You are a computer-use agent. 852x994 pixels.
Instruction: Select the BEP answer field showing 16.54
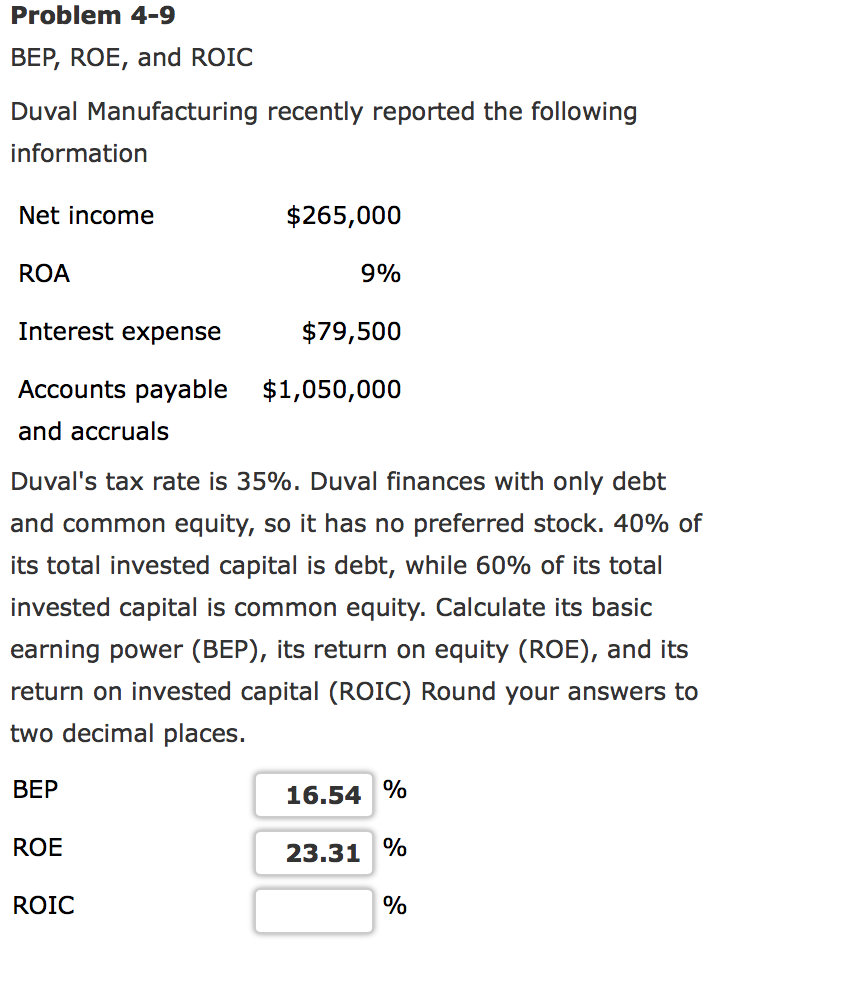click(x=313, y=795)
